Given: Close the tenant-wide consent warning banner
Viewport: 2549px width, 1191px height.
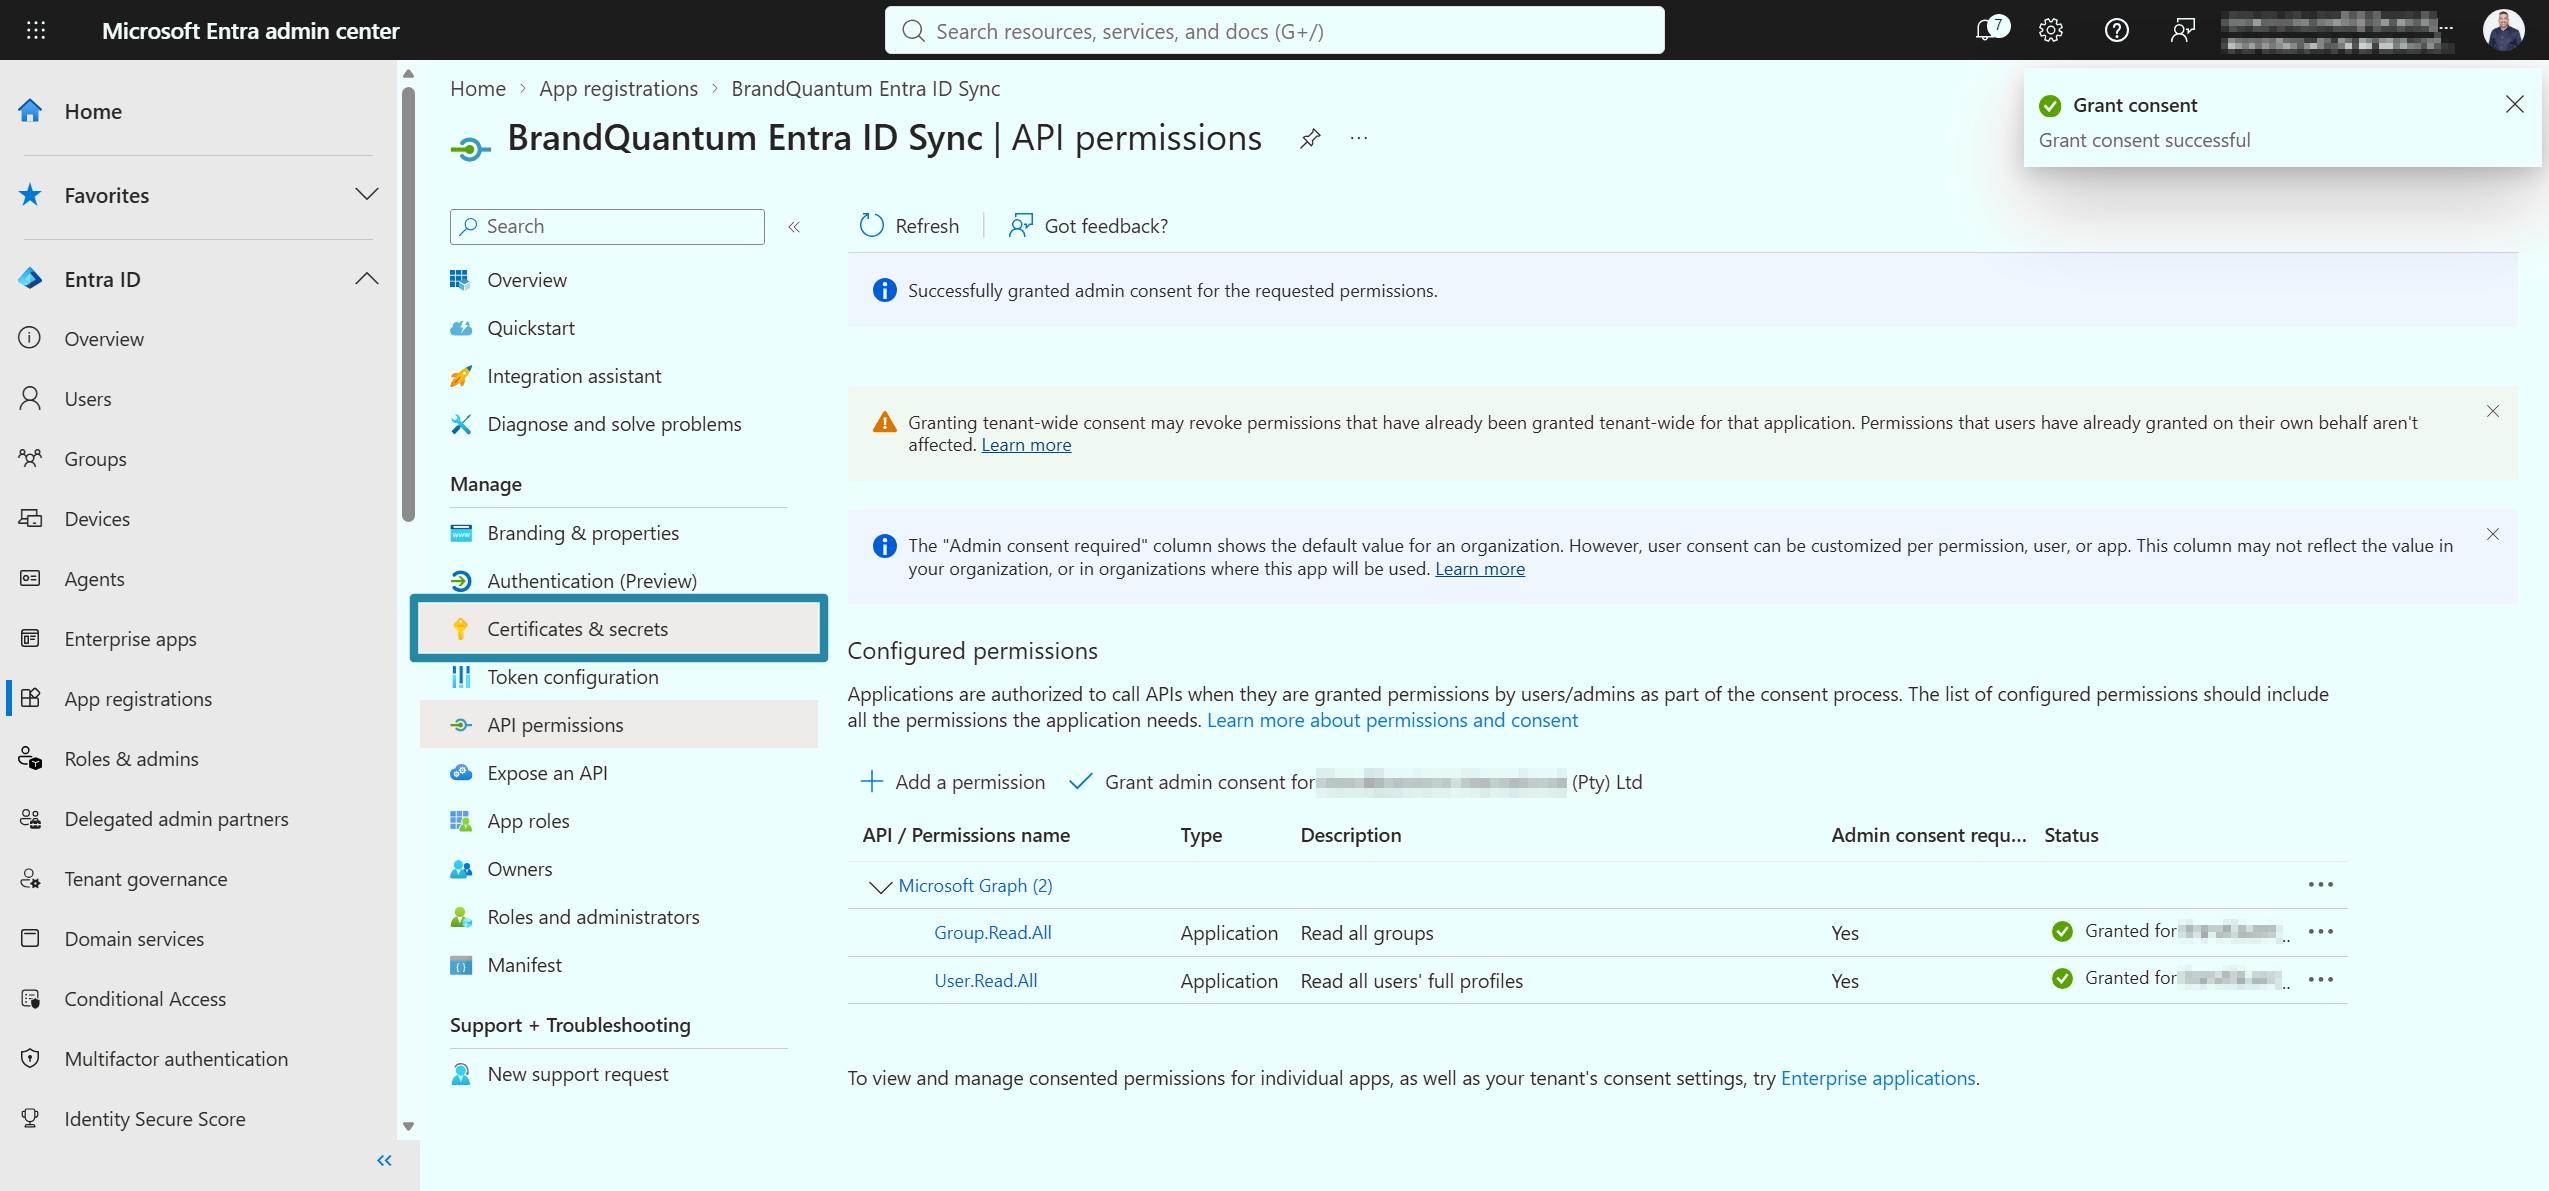Looking at the screenshot, I should (x=2493, y=411).
